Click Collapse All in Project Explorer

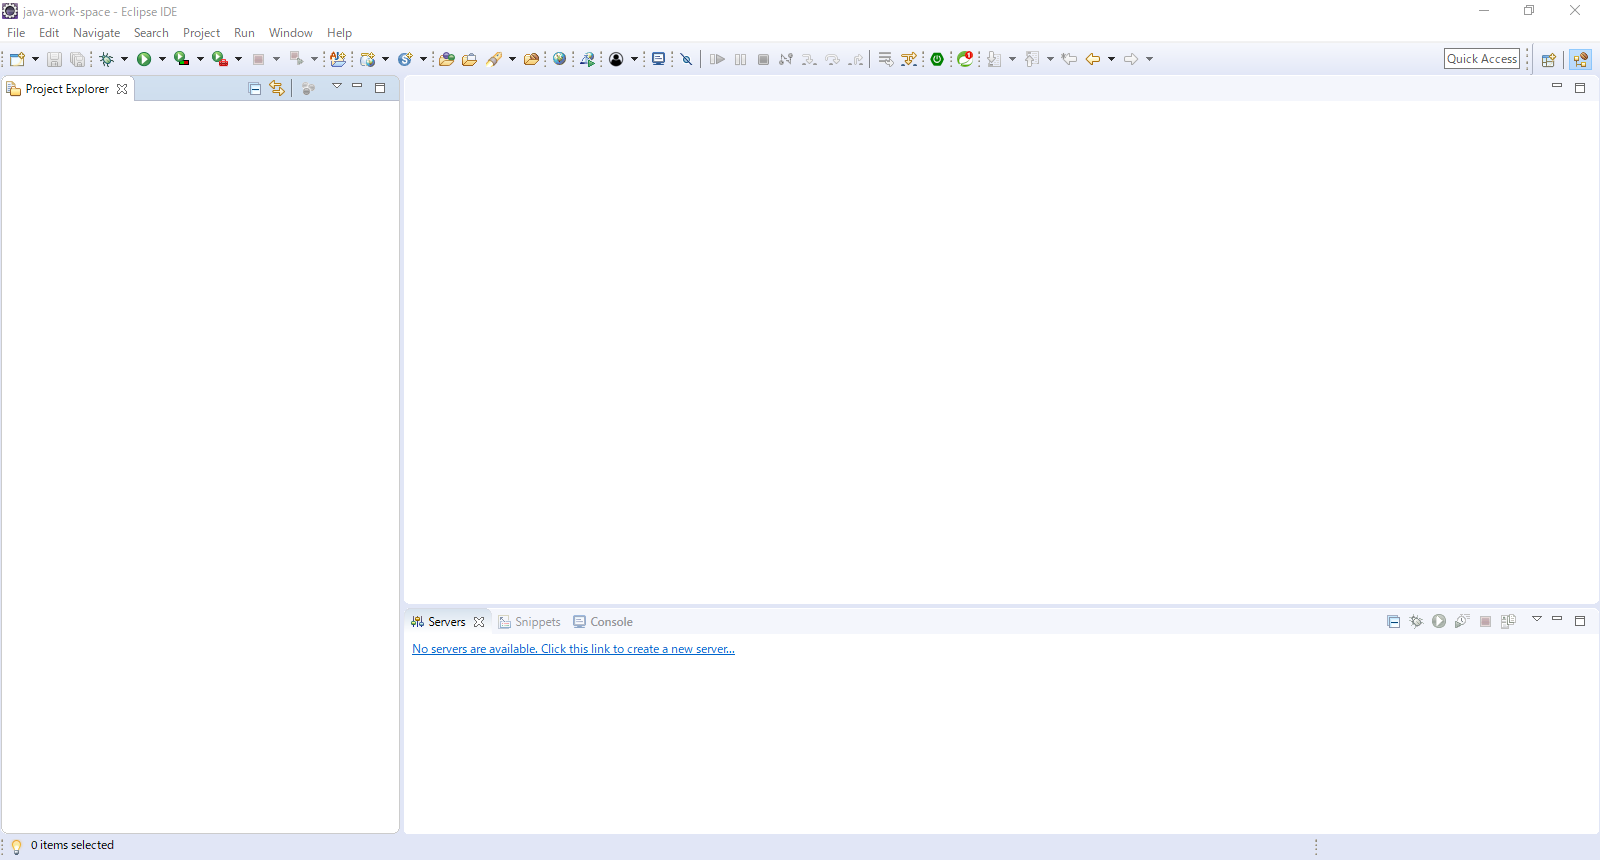[255, 89]
